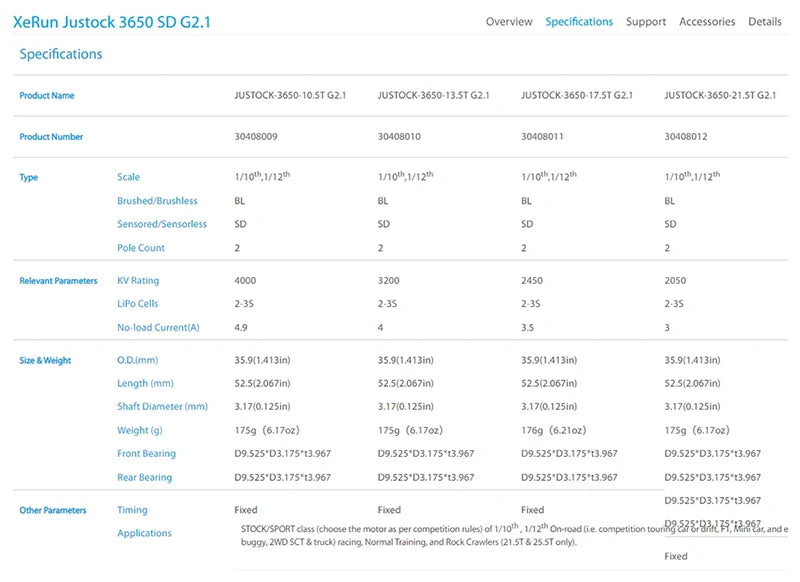Select KV rating value 3200
The height and width of the screenshot is (582, 800).
click(x=389, y=281)
